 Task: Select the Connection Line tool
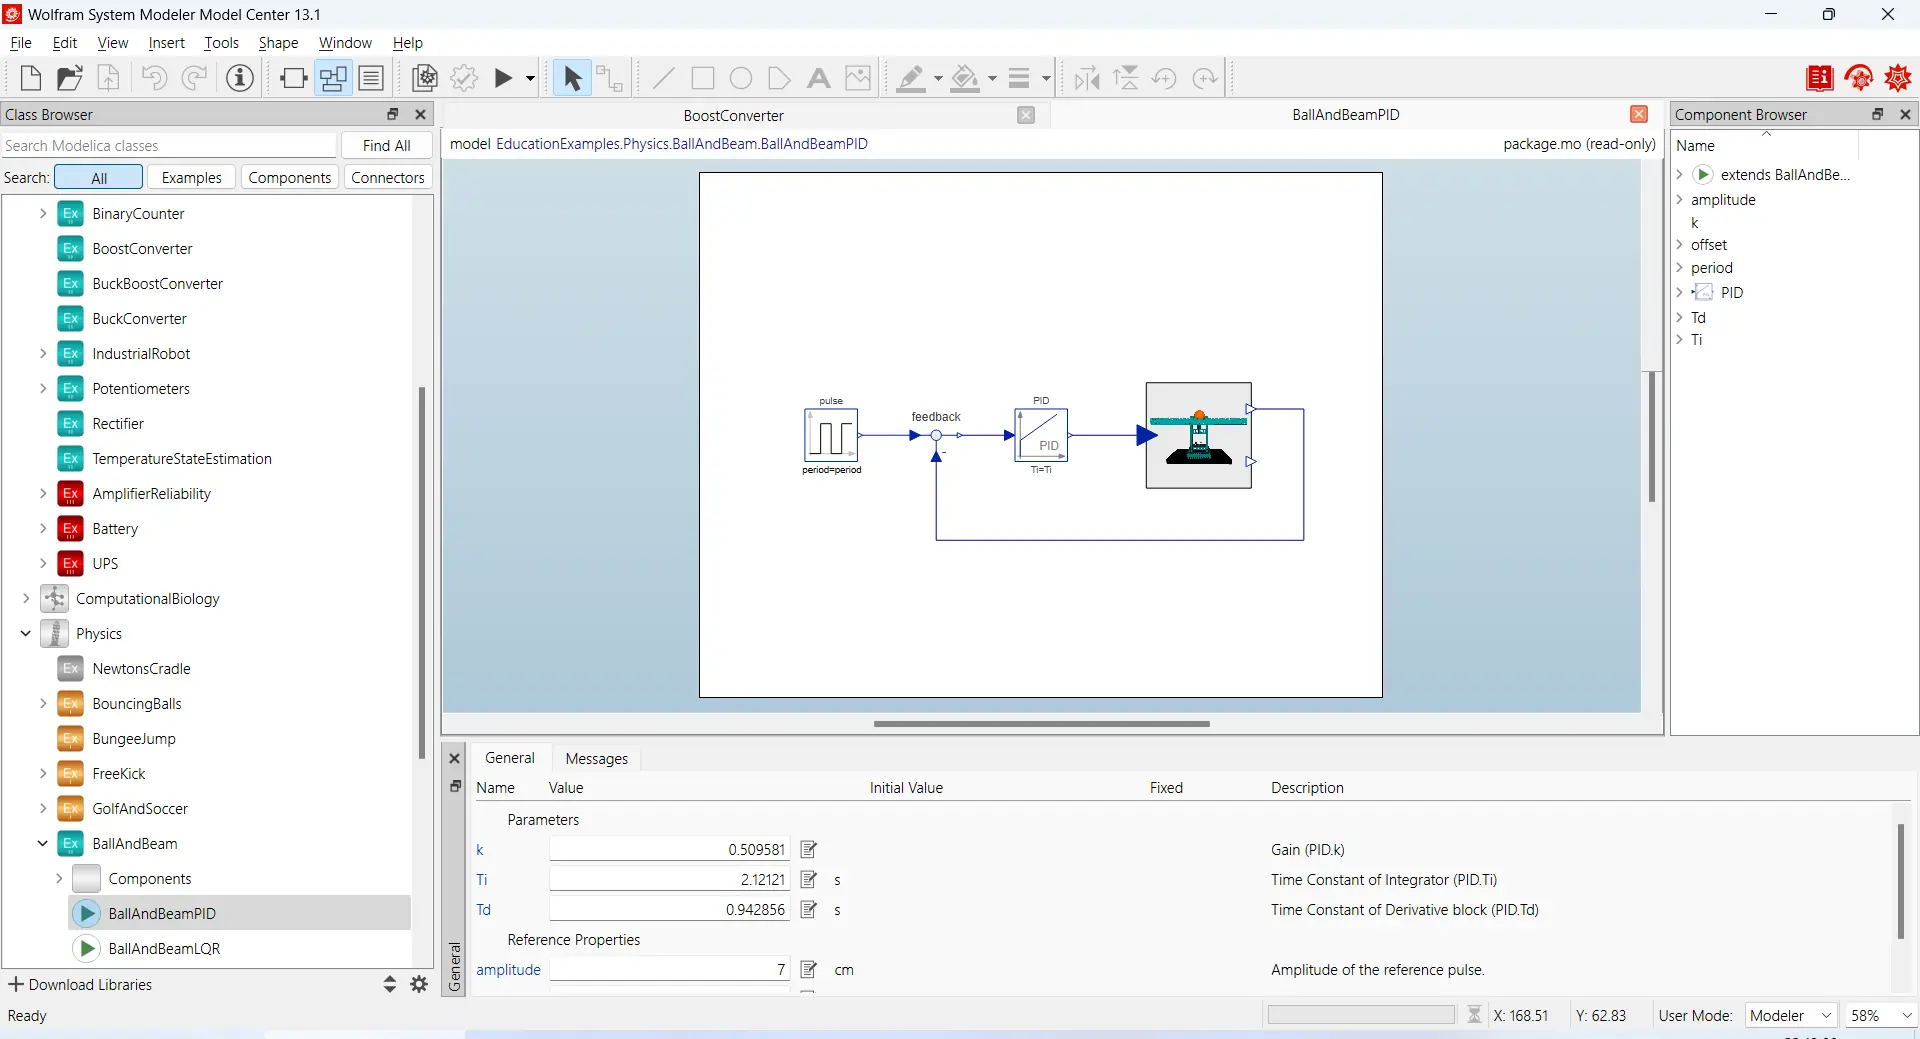click(x=609, y=78)
